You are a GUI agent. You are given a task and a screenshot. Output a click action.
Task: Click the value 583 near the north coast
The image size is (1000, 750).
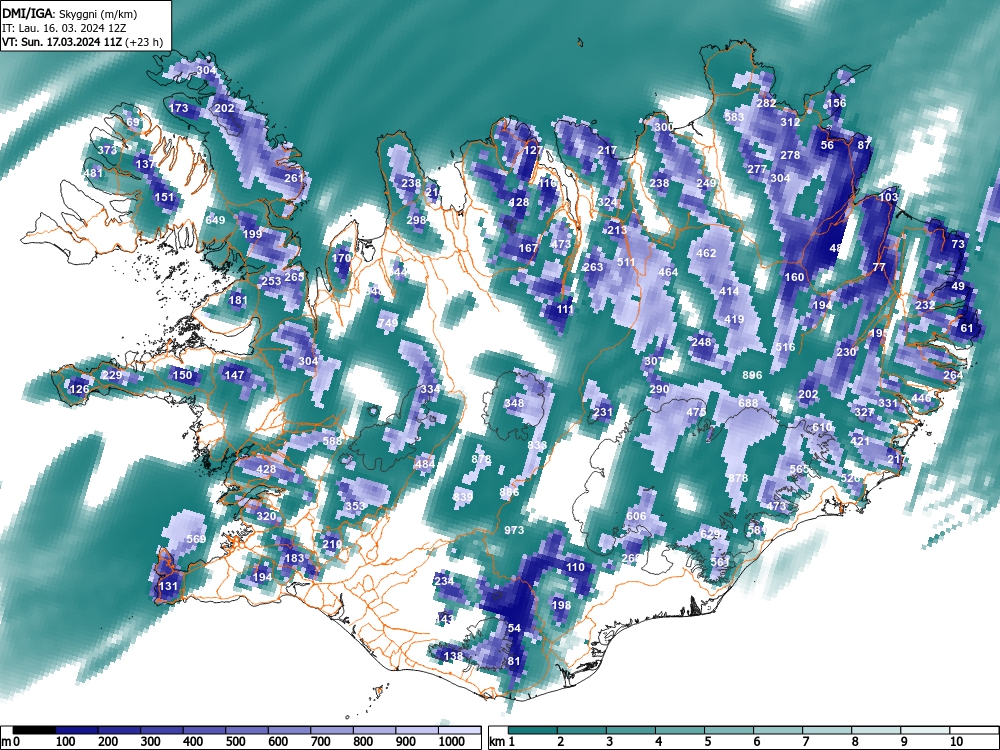735,117
